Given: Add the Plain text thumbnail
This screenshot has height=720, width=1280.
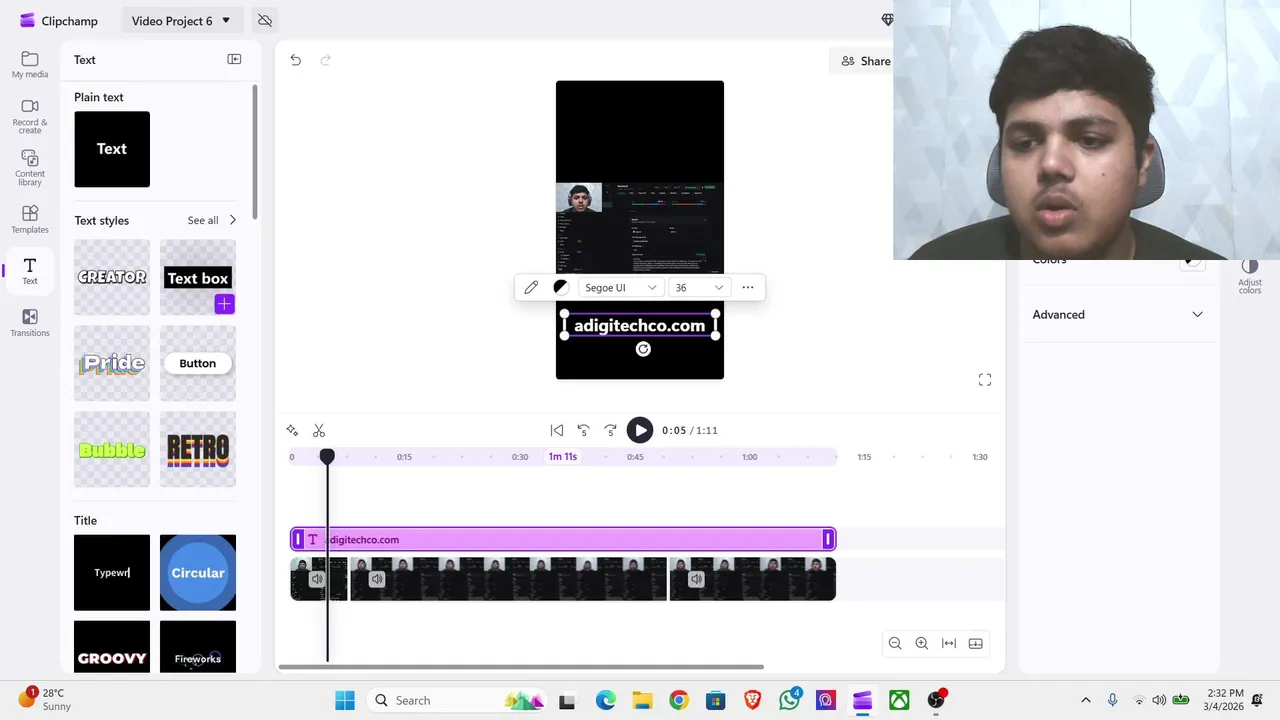Looking at the screenshot, I should (112, 149).
